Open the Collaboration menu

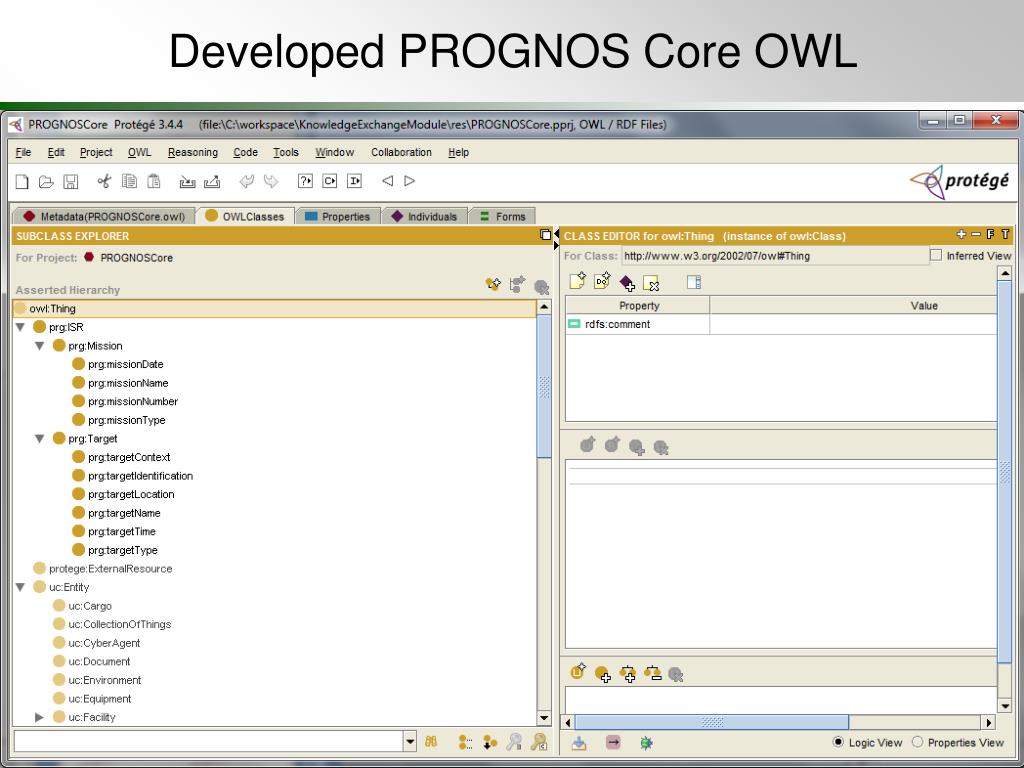pos(401,152)
